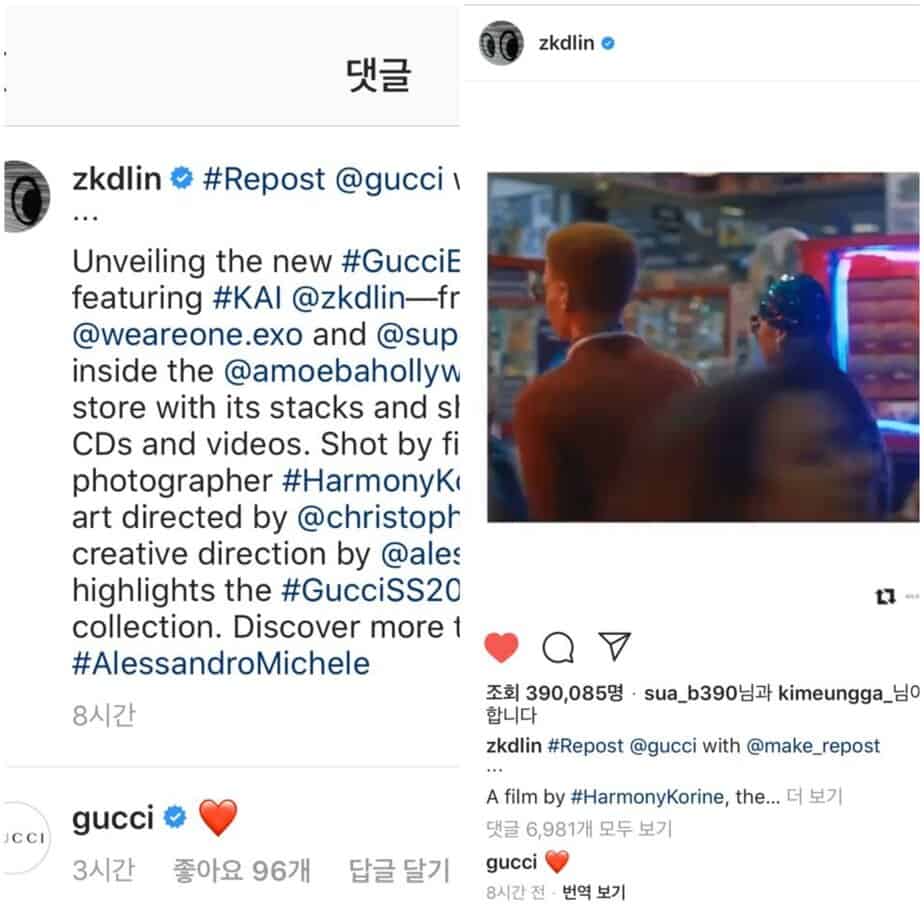Tap 답글 달기 to reply to gucci
Viewport: 924px width, 924px height.
pyautogui.click(x=400, y=870)
